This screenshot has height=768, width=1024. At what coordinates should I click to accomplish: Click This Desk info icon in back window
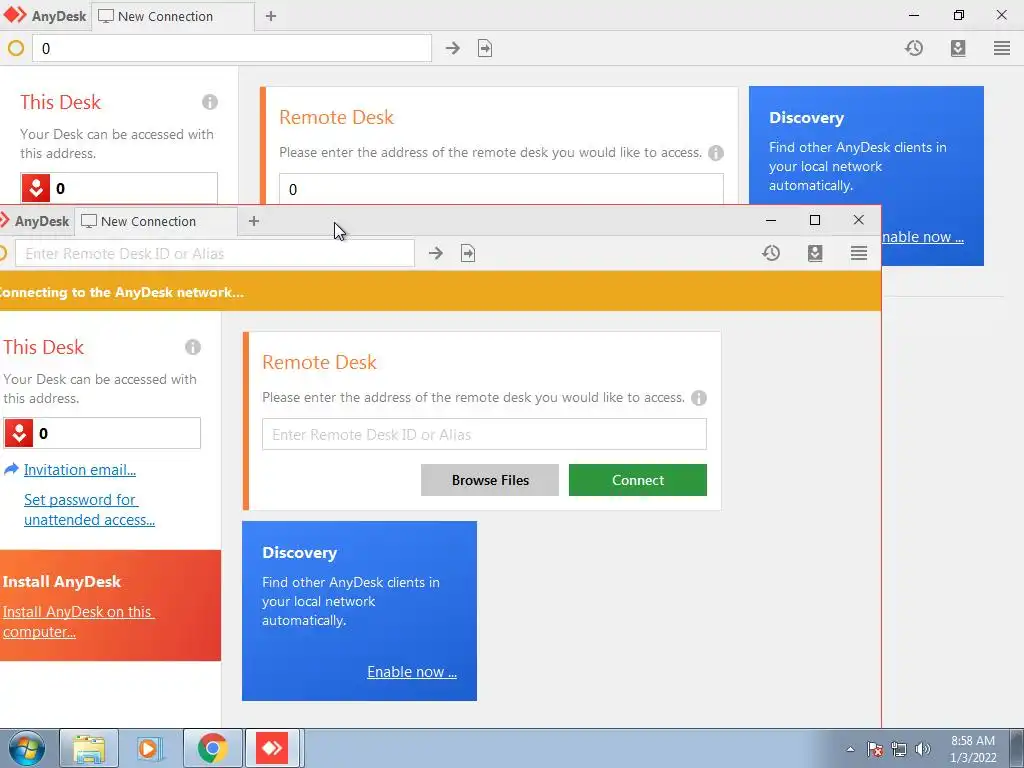210,102
